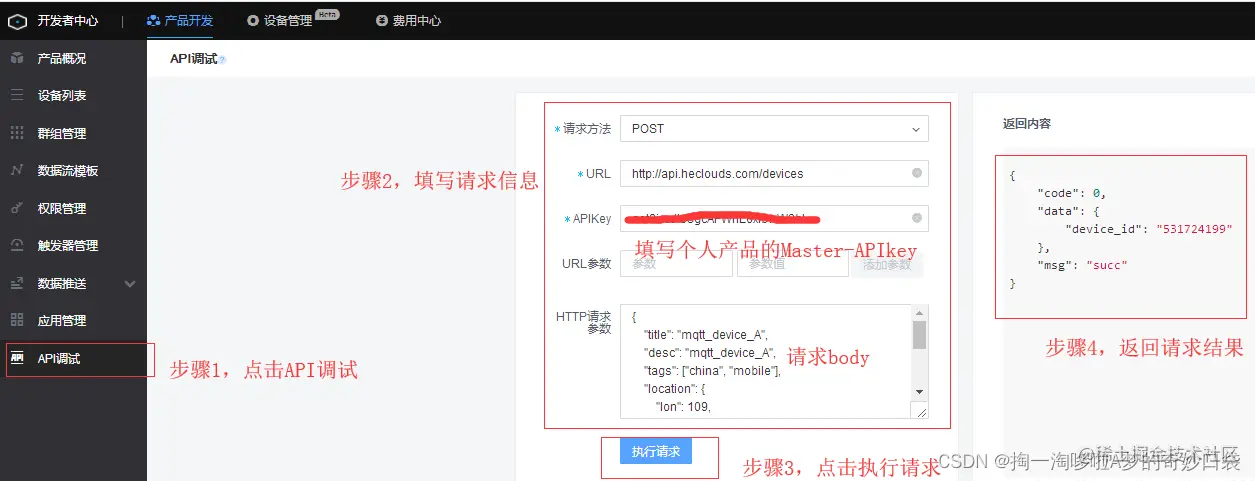Open 产品概况 in the sidebar
The image size is (1255, 481).
(x=62, y=58)
